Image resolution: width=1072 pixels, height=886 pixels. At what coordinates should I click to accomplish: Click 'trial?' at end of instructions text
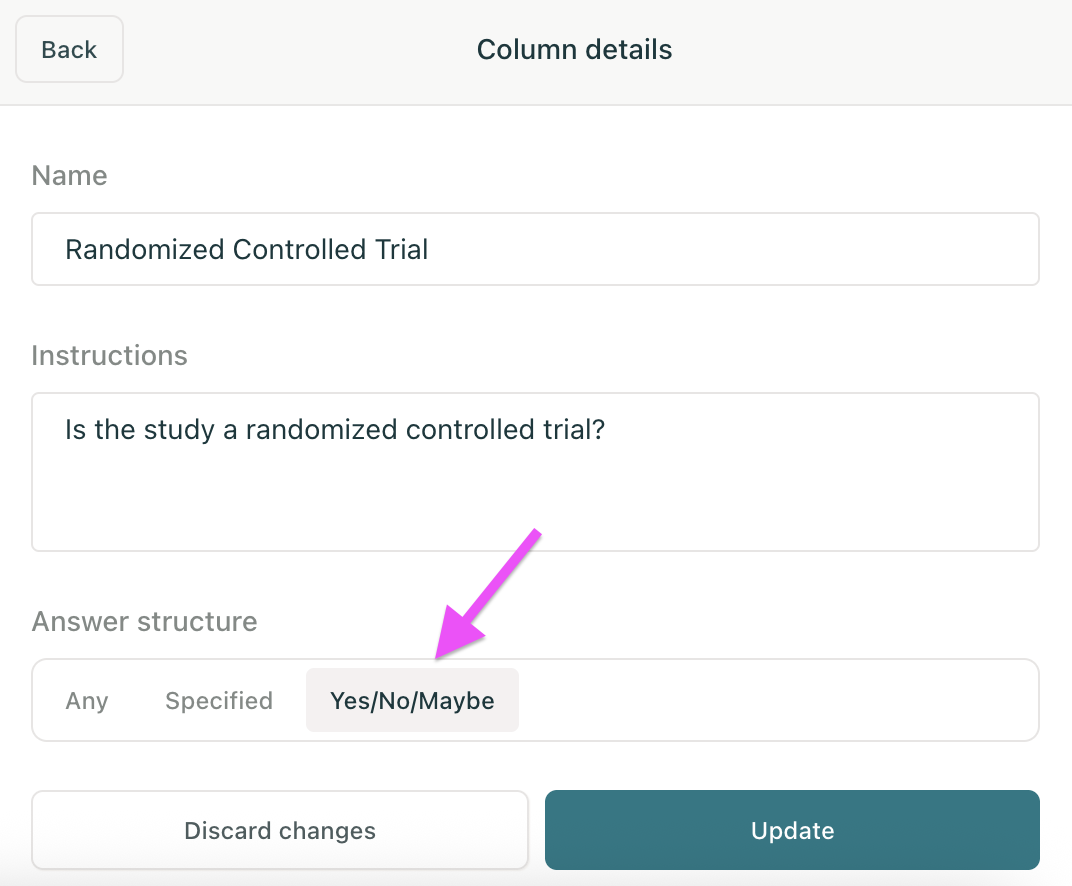point(580,430)
